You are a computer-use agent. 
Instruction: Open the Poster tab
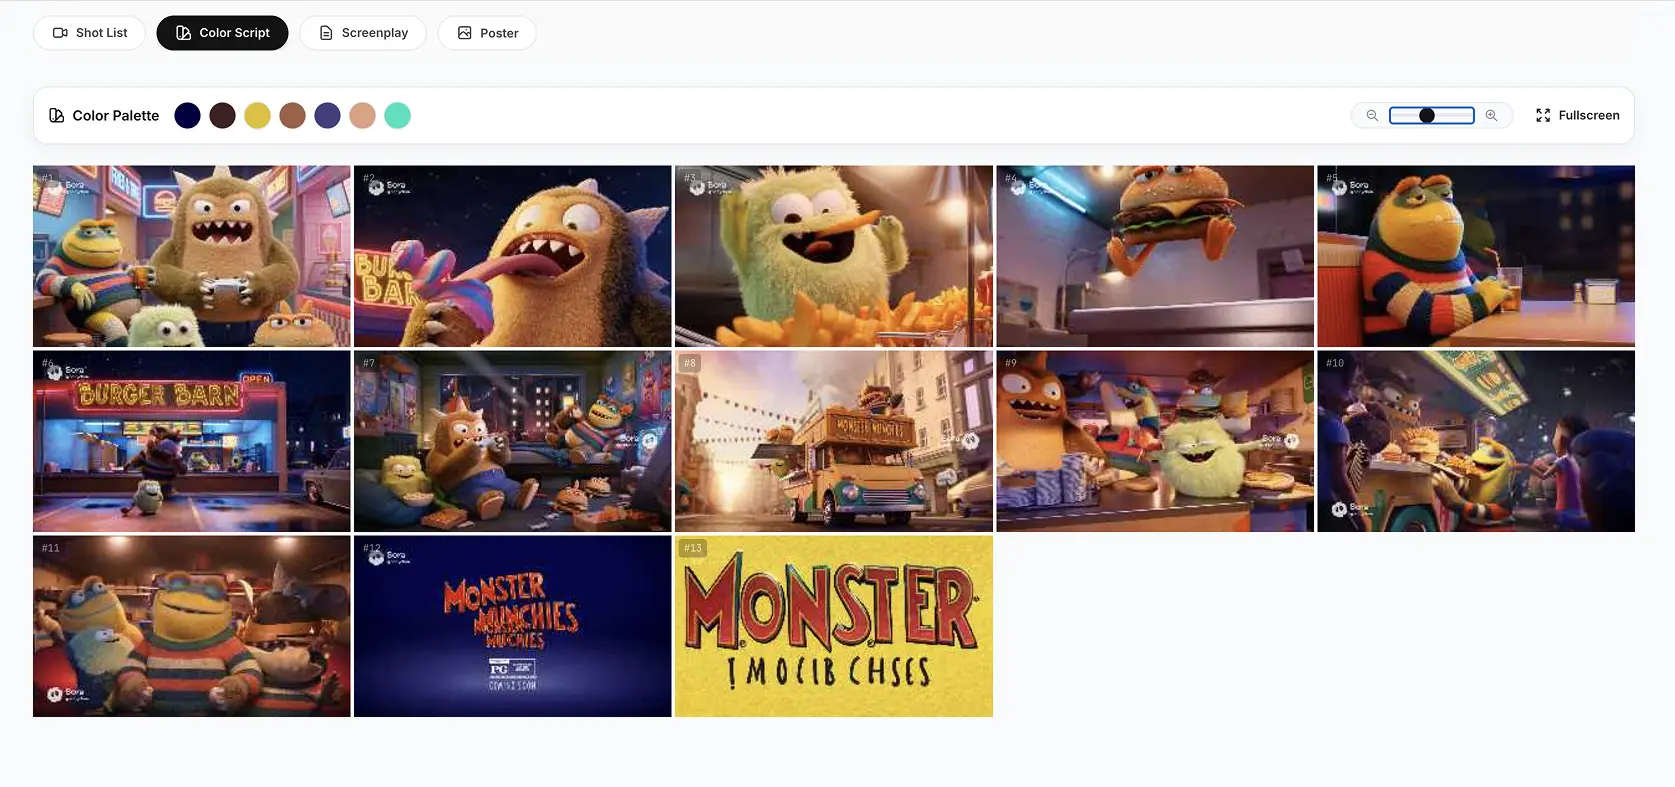pos(487,33)
